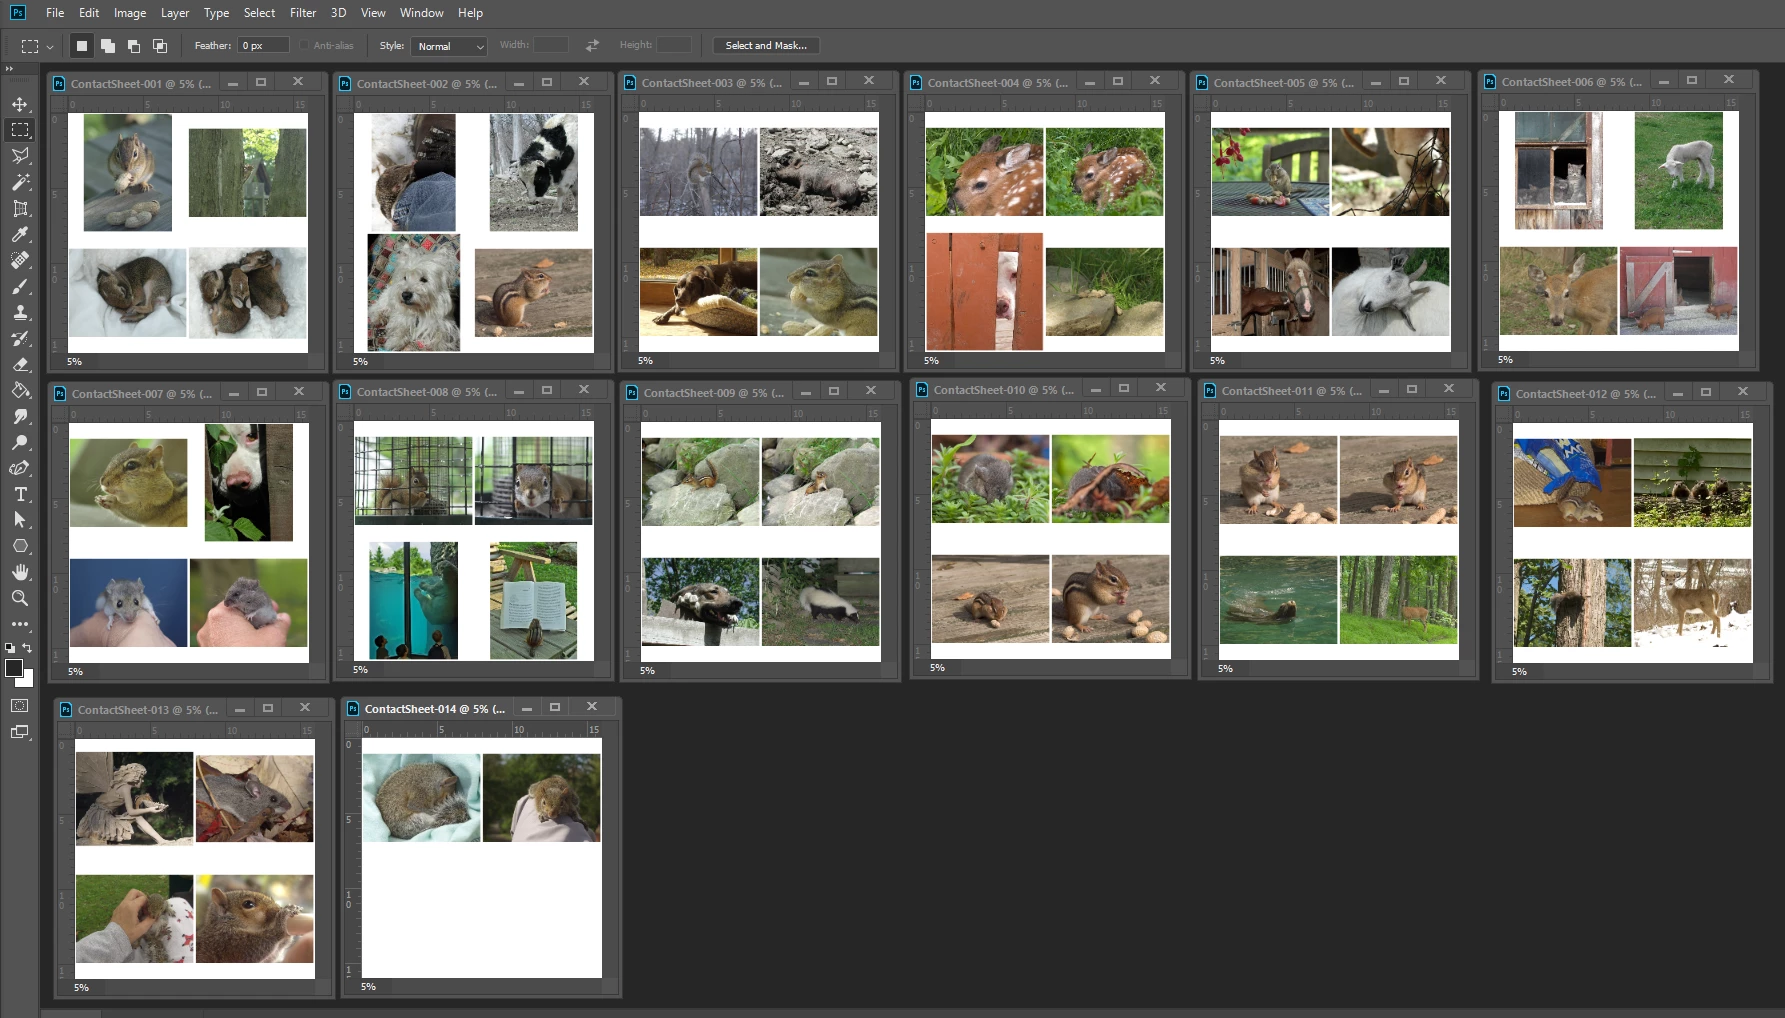Open the Style dropdown set to Normal
The width and height of the screenshot is (1785, 1018).
pyautogui.click(x=448, y=46)
